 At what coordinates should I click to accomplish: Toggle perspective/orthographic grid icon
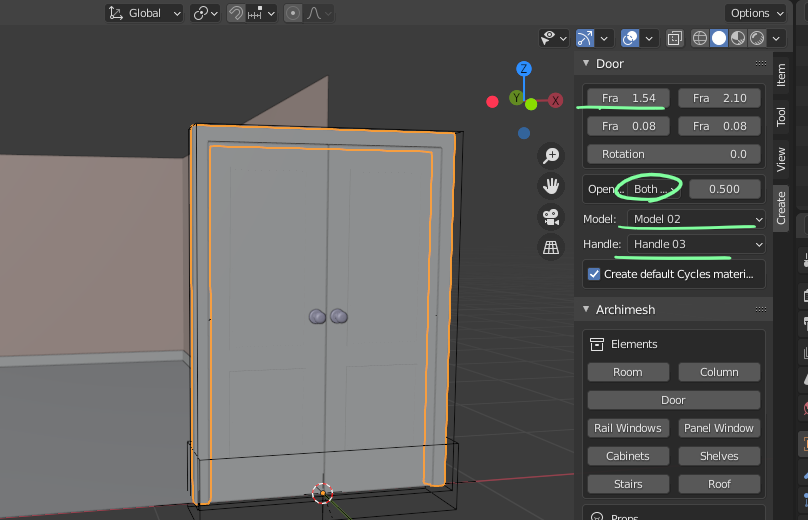coord(551,247)
